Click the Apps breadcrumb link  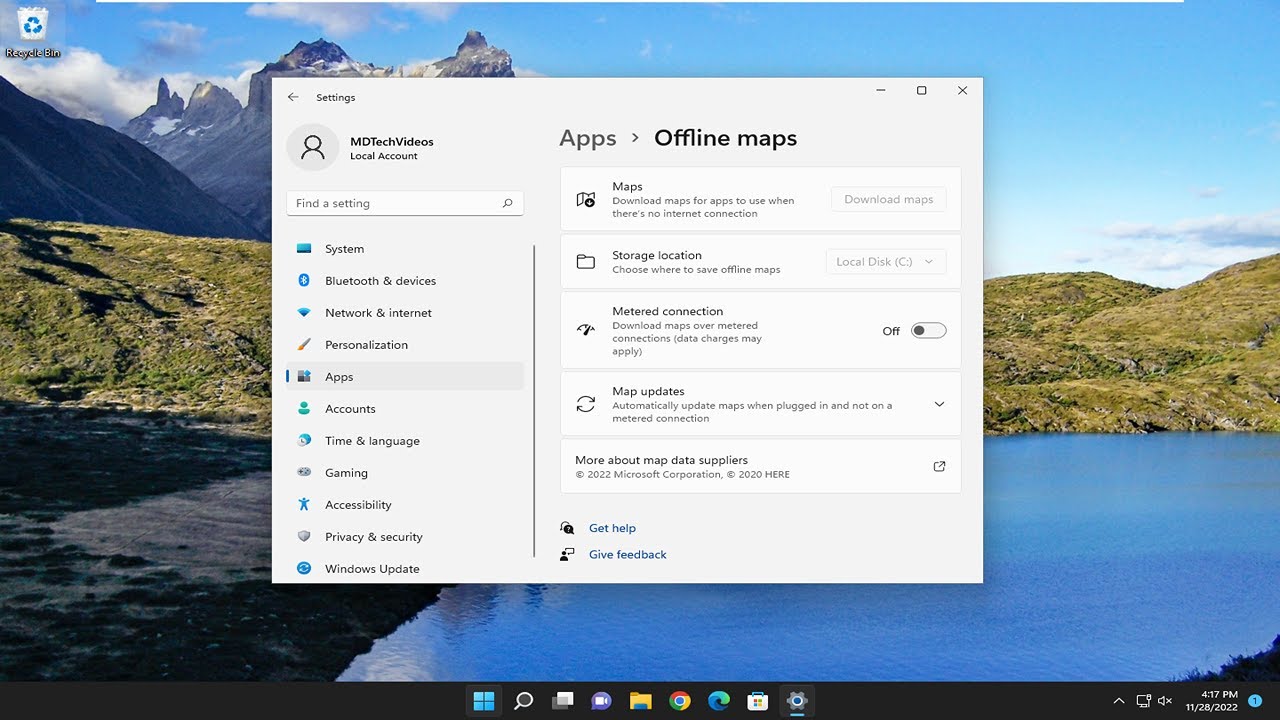pyautogui.click(x=588, y=138)
